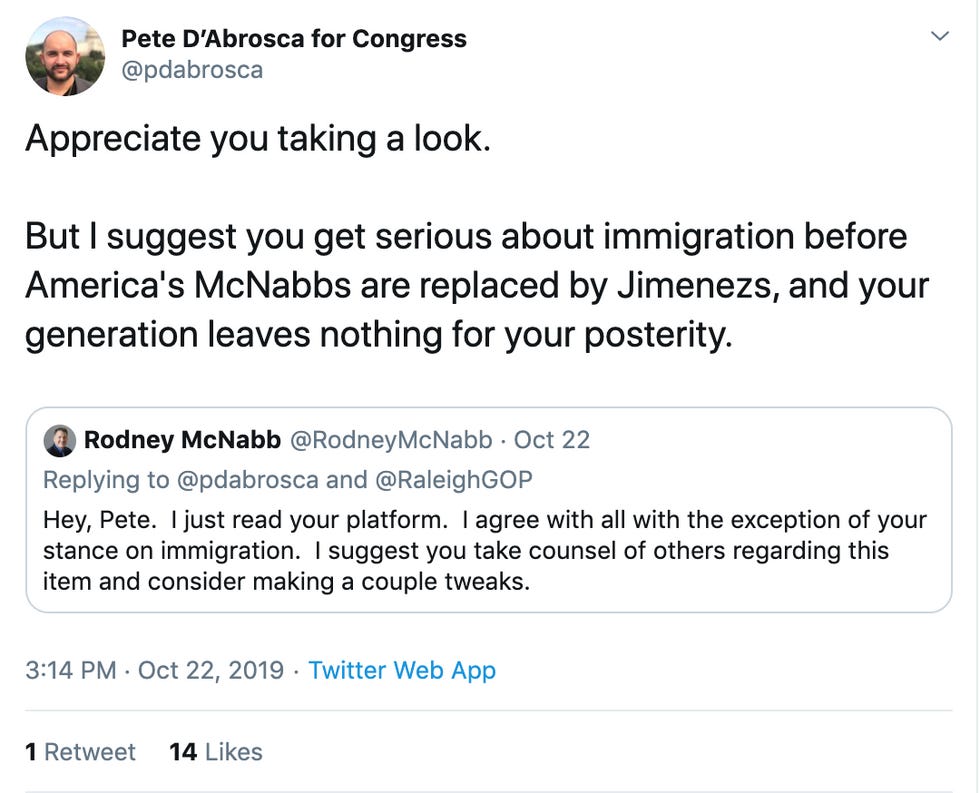Image resolution: width=980 pixels, height=793 pixels.
Task: Open the "Twitter Web App" source link
Action: pos(402,670)
